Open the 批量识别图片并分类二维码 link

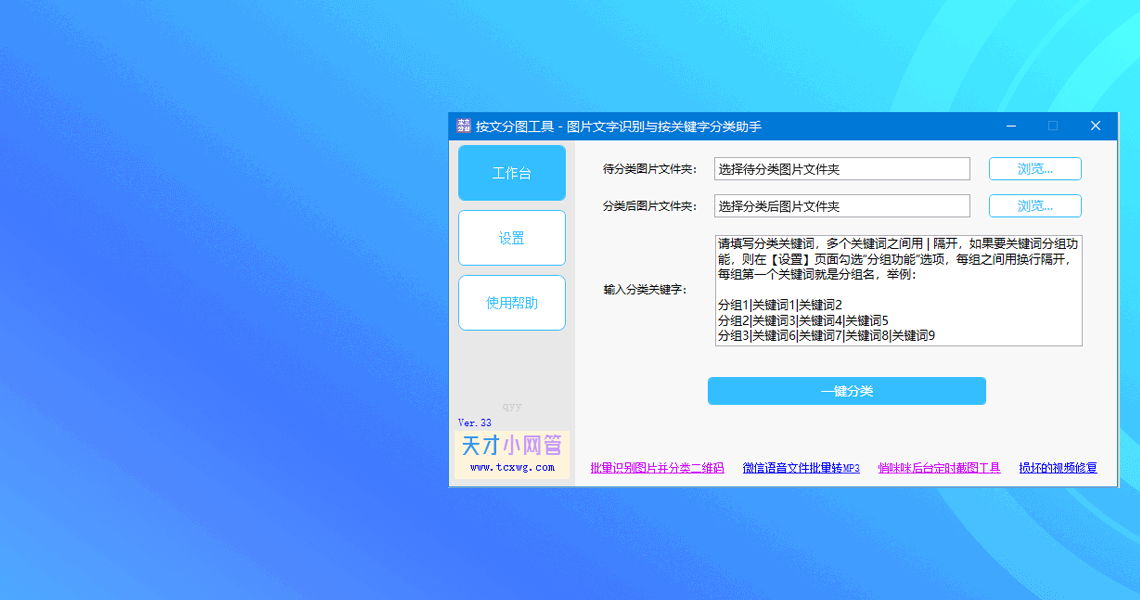click(658, 467)
